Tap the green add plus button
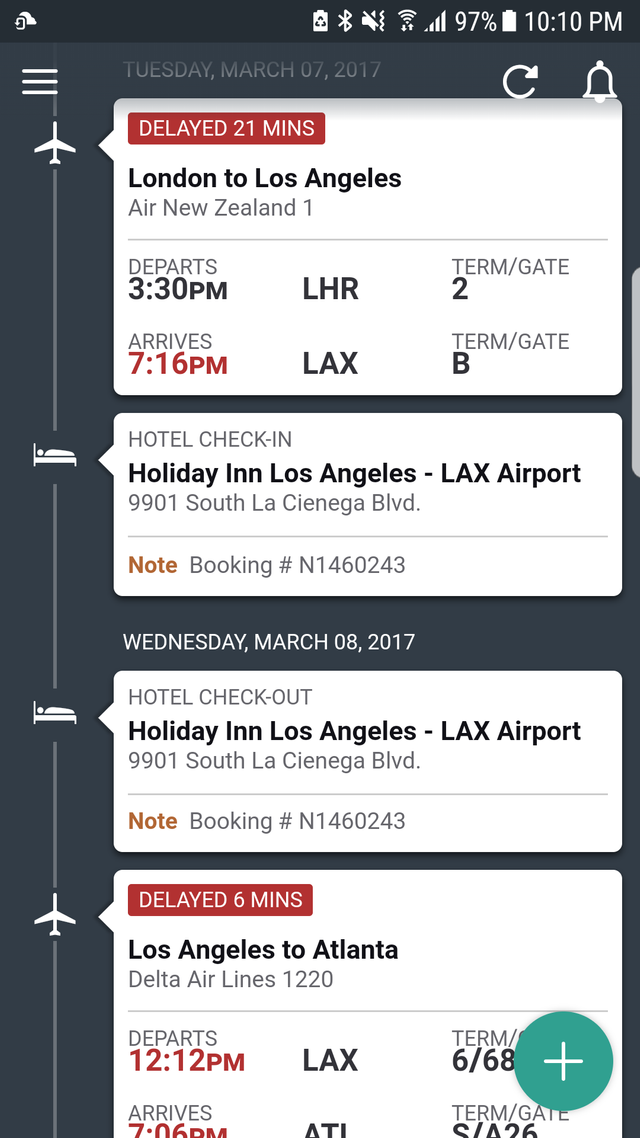Screen dimensions: 640x1138 pos(564,1061)
